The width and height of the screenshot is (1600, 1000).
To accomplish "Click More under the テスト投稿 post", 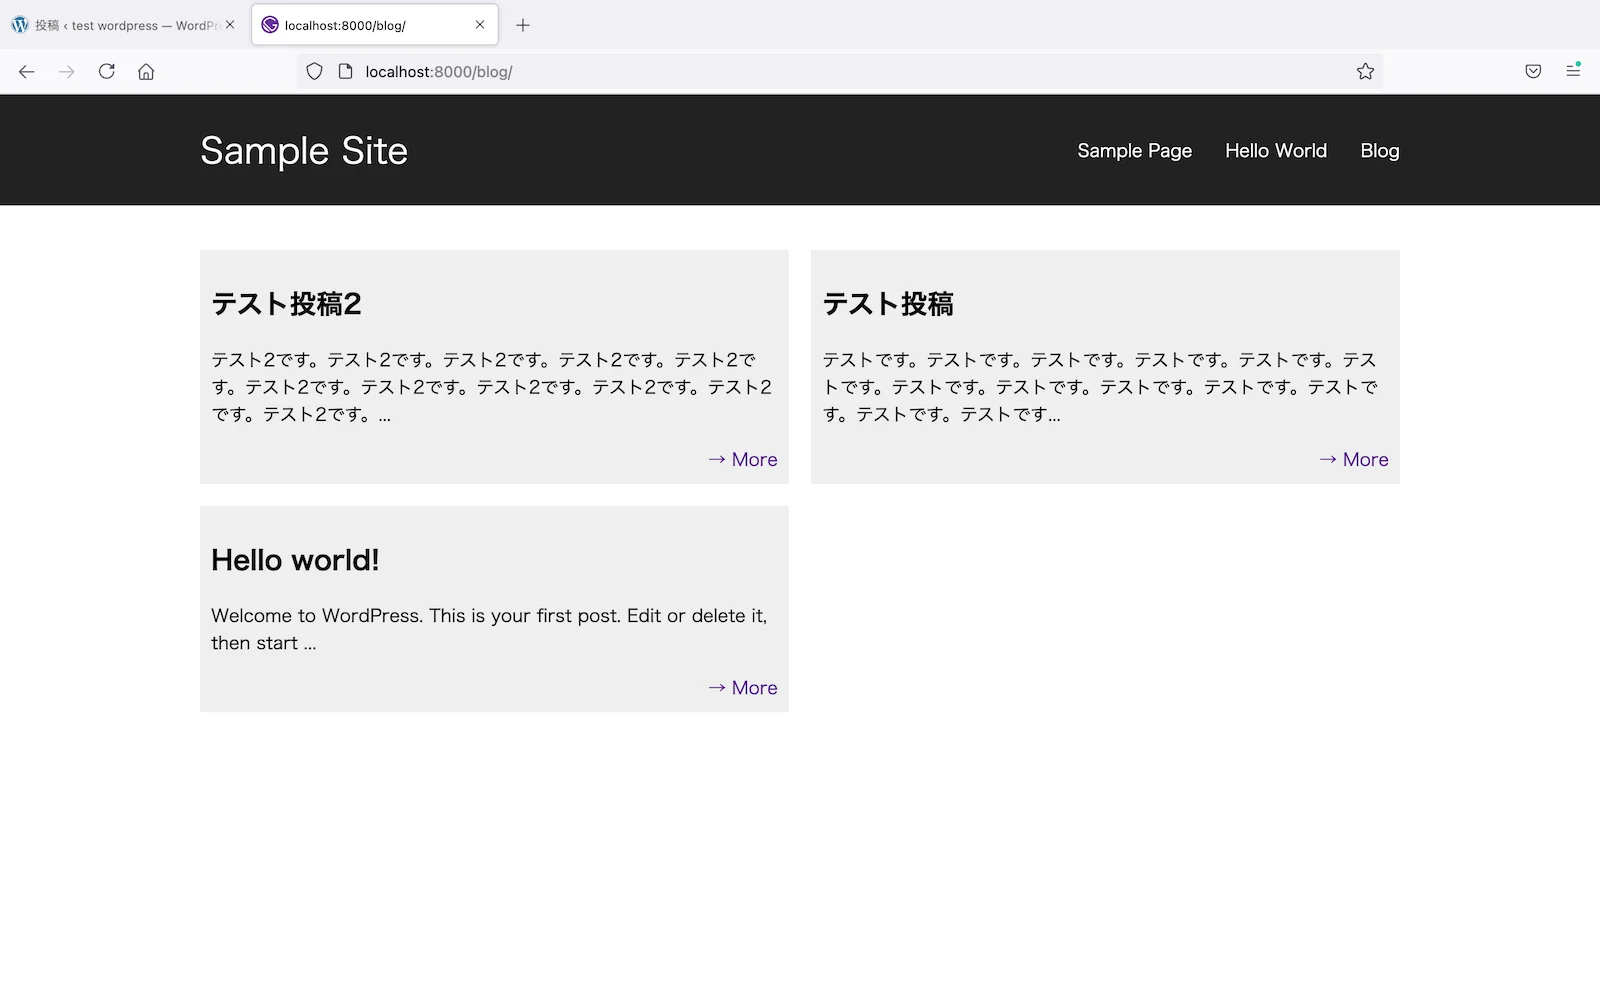I will pos(1353,459).
